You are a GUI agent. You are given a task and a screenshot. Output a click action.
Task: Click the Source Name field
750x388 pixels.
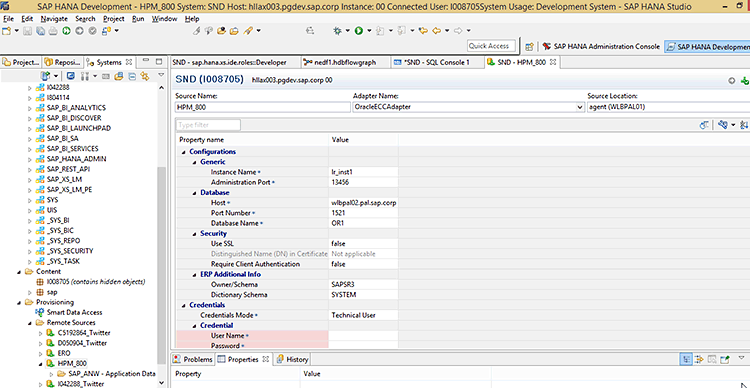(263, 107)
